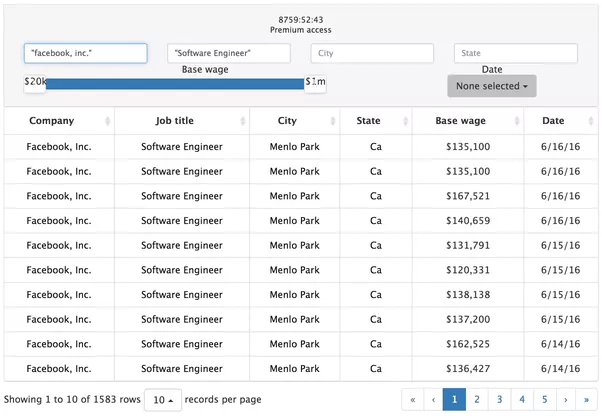Click Software Engineer in the $138,138 row

(182, 295)
